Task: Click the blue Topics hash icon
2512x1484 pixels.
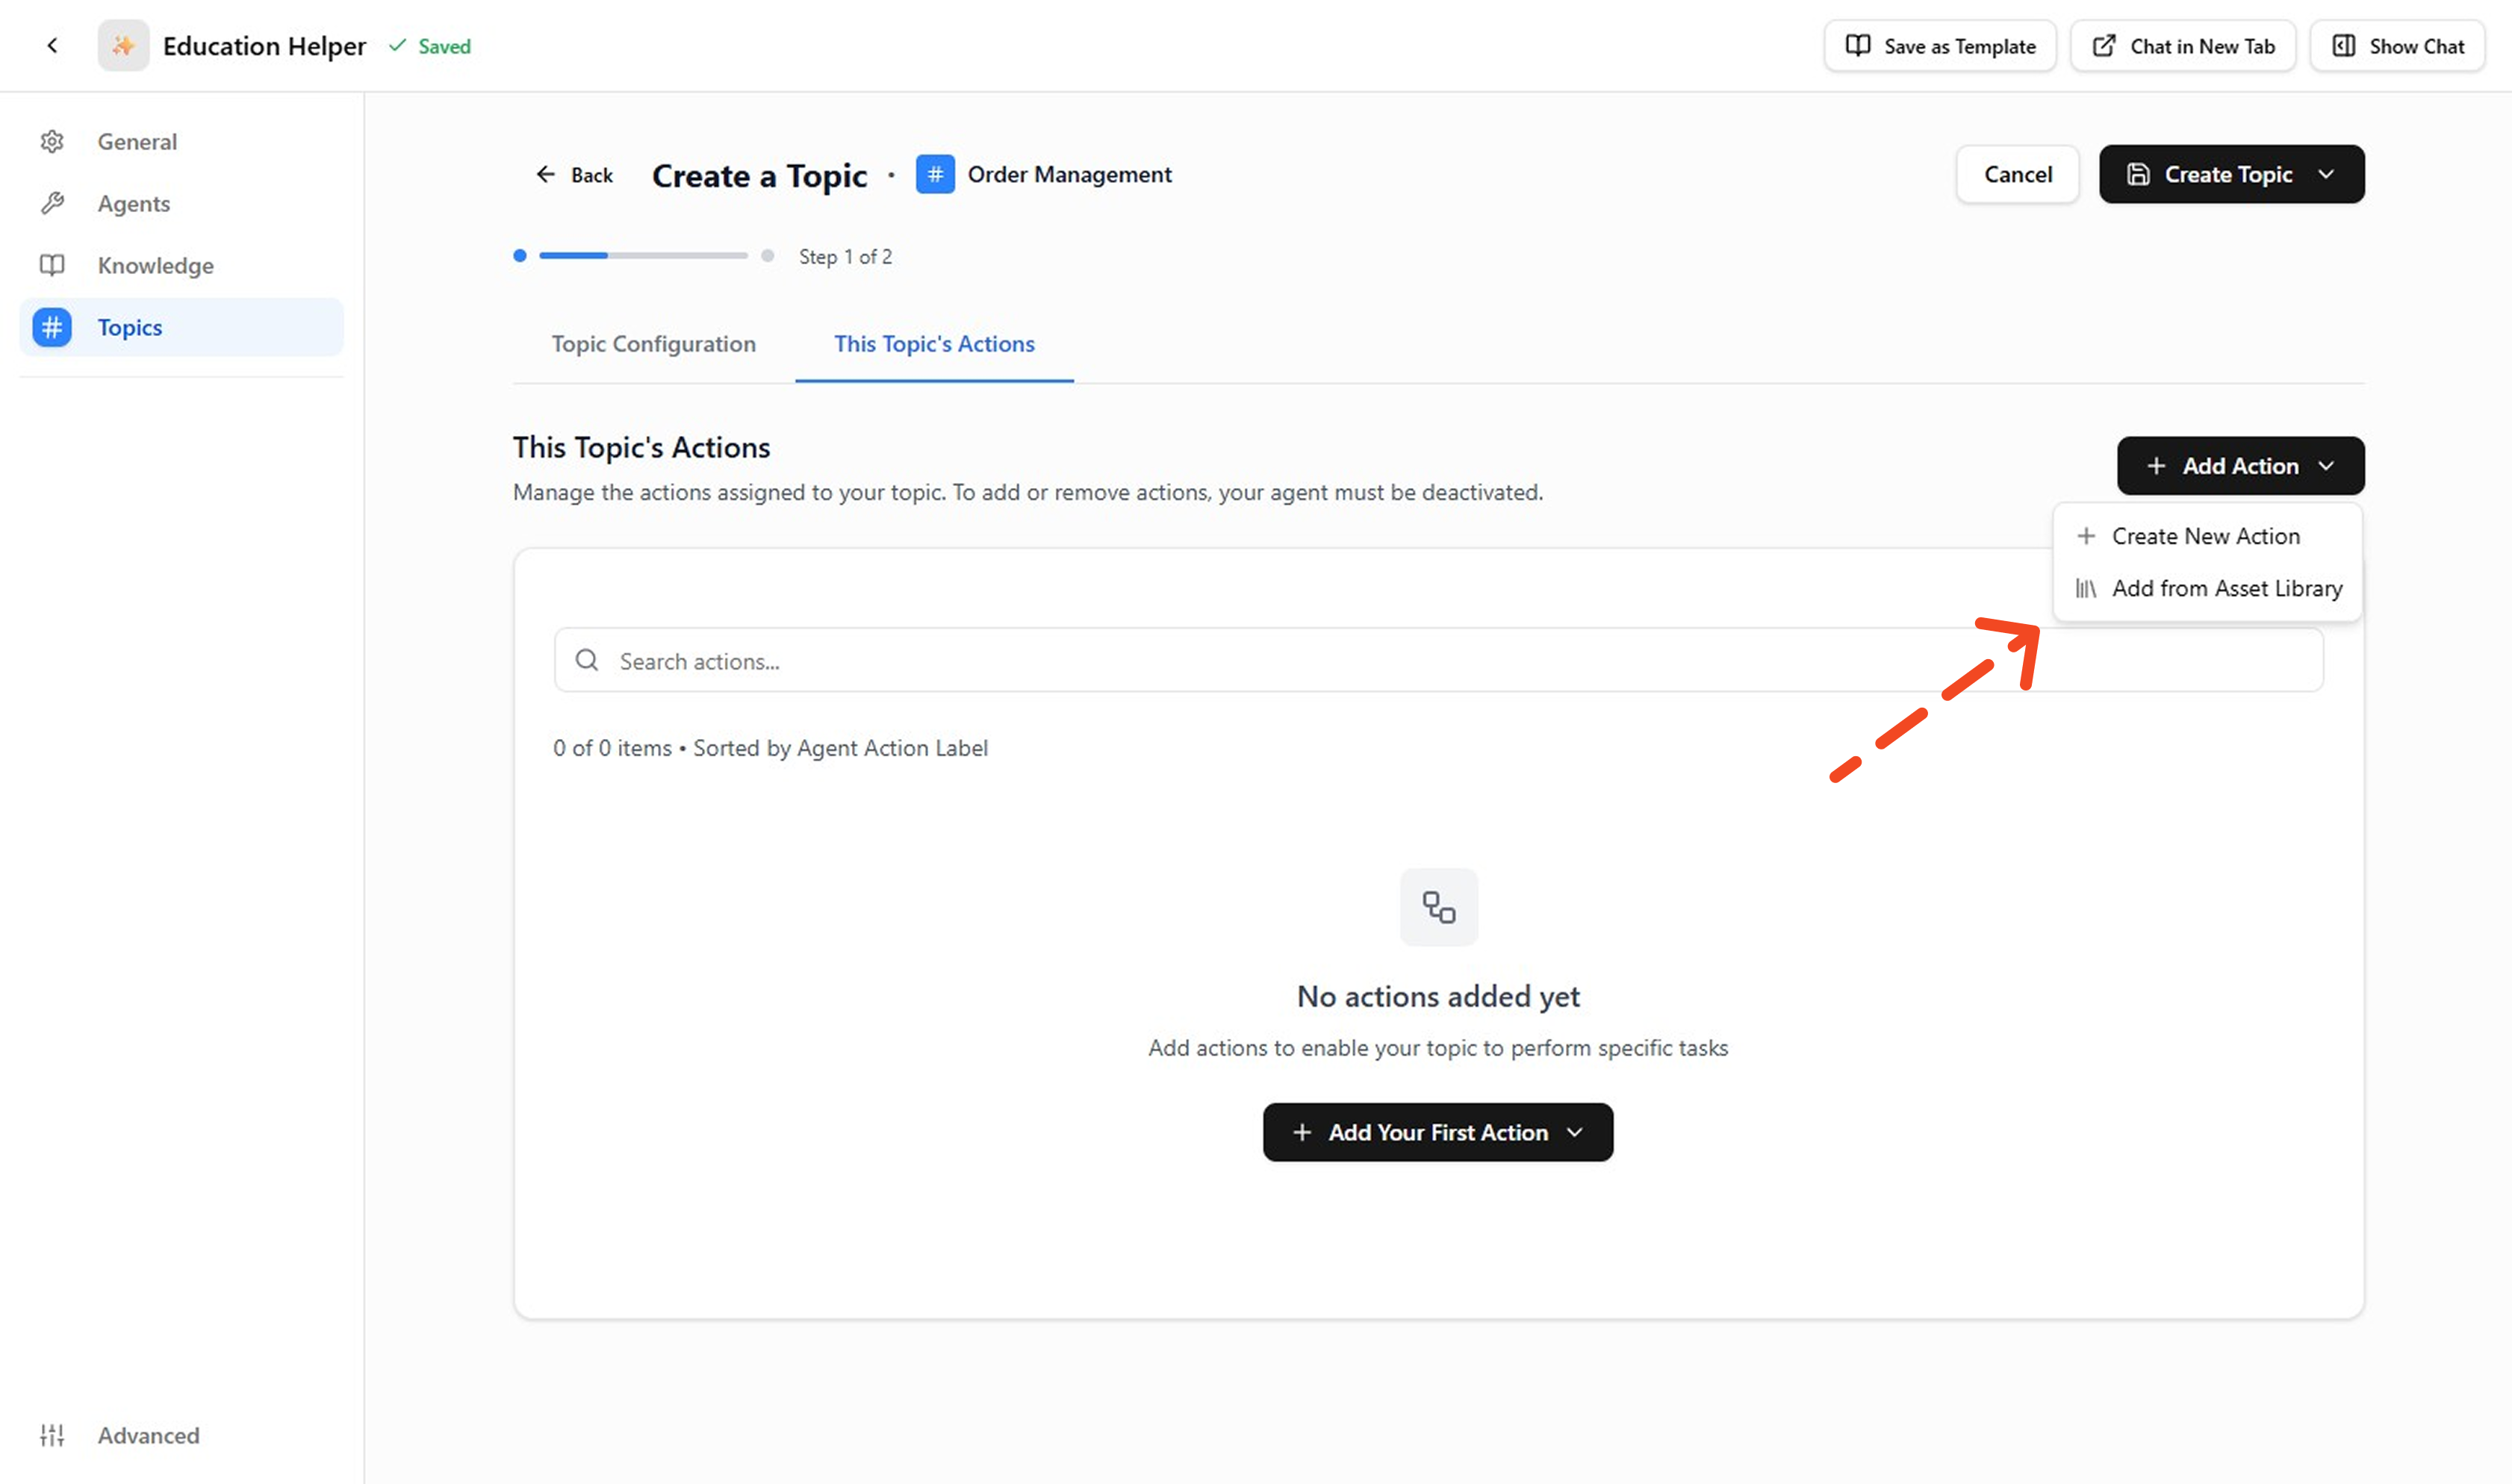Action: click(52, 327)
